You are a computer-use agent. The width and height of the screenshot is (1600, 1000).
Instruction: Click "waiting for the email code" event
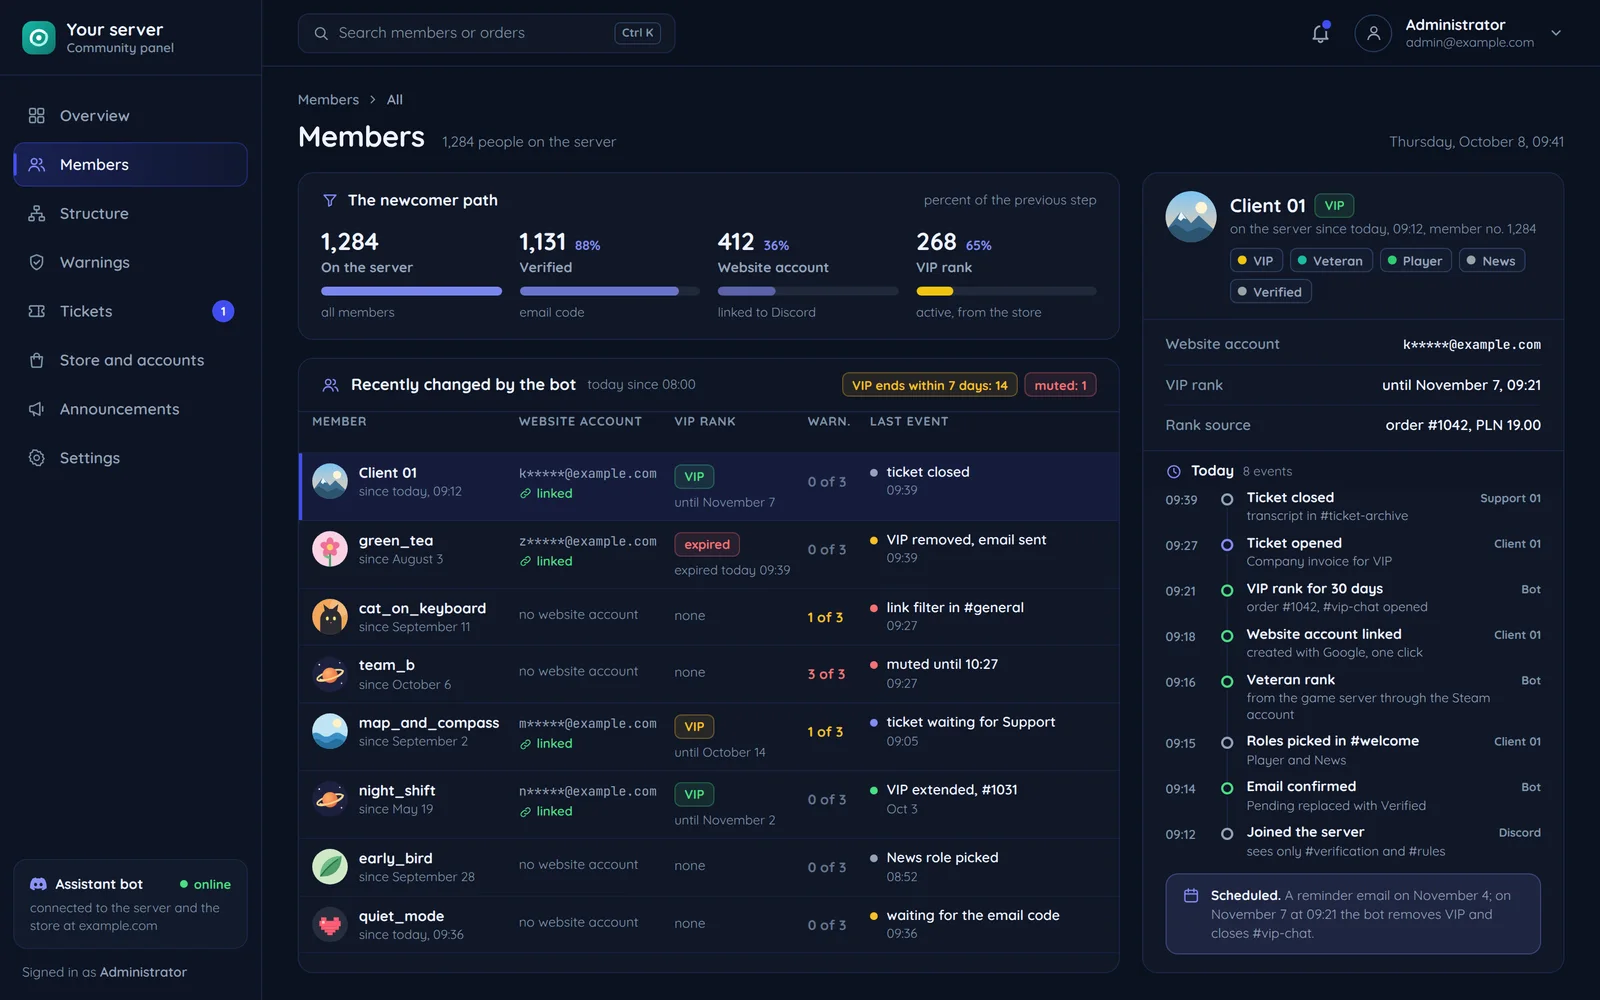pyautogui.click(x=973, y=915)
